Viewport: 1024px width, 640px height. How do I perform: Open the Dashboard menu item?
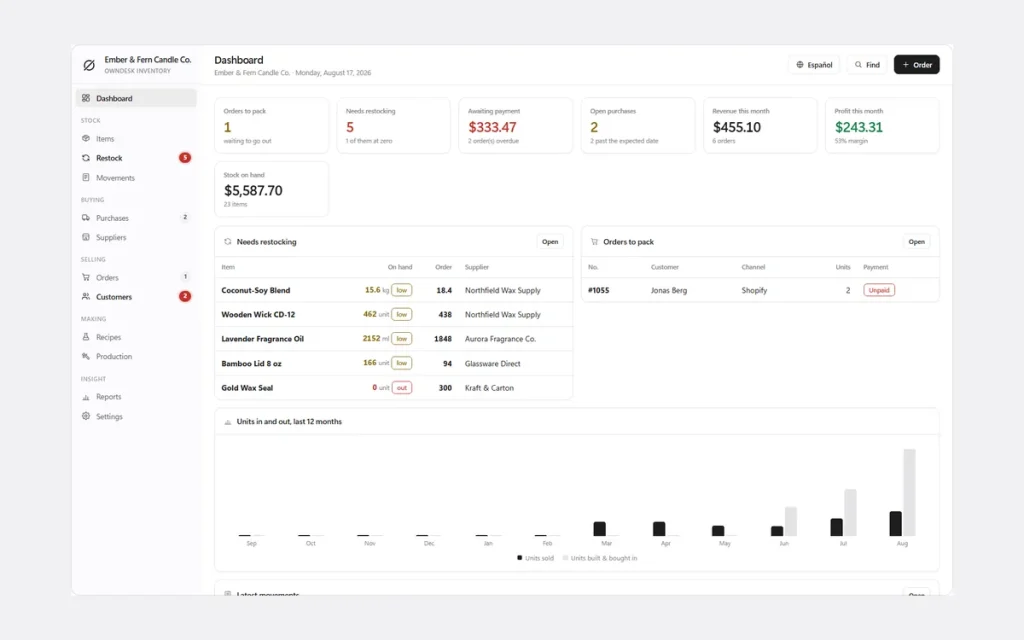(136, 98)
